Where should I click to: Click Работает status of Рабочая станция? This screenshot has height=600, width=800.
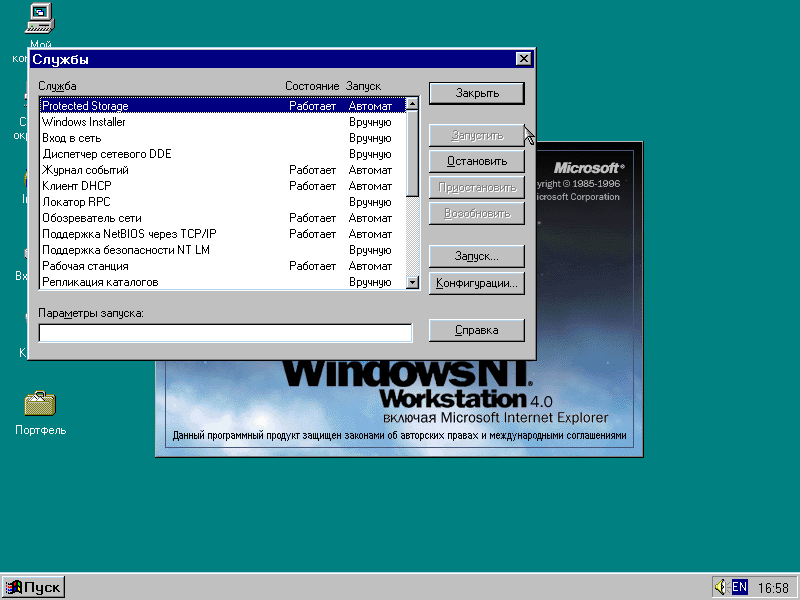312,266
